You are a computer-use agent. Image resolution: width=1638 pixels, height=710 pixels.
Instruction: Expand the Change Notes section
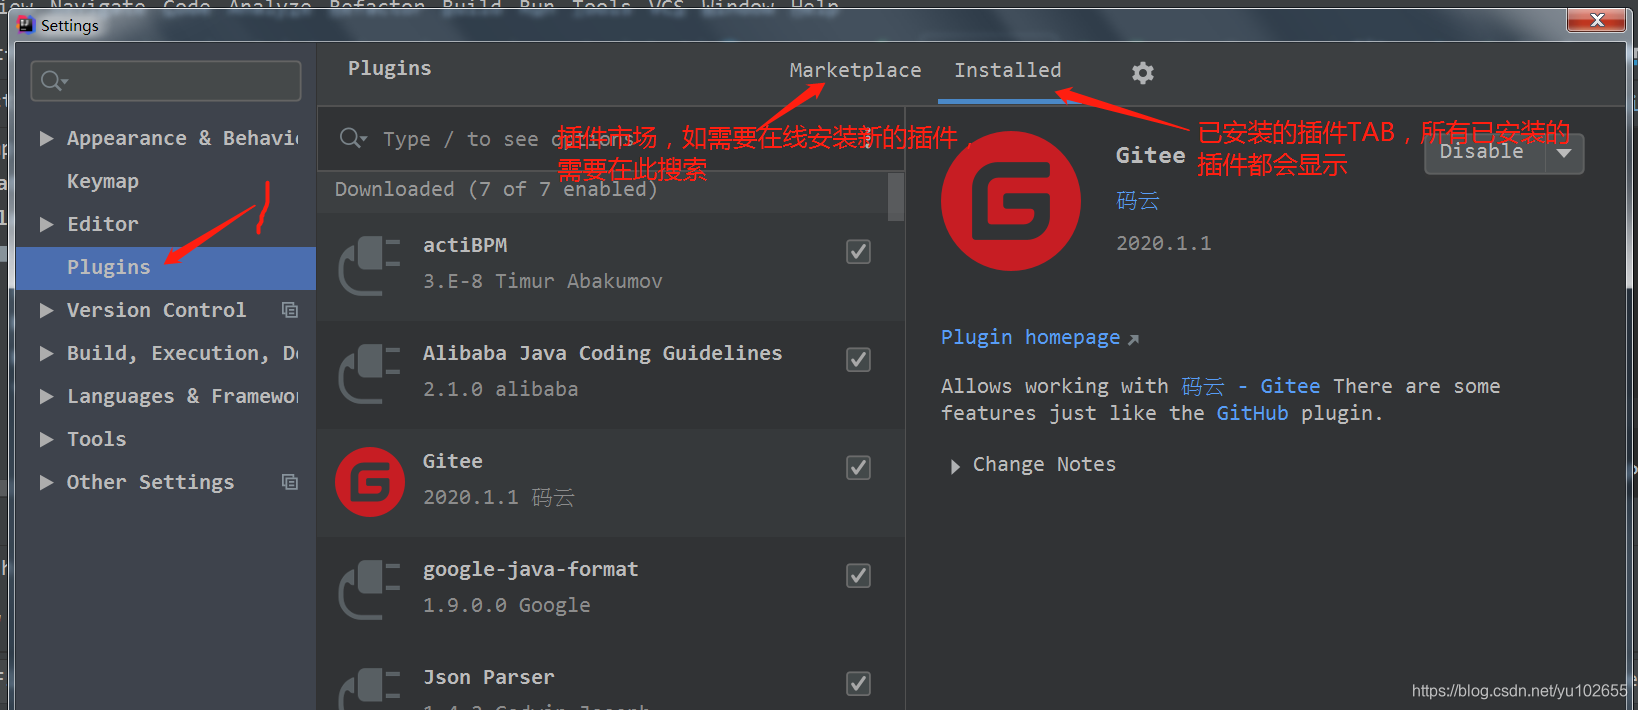(x=955, y=466)
